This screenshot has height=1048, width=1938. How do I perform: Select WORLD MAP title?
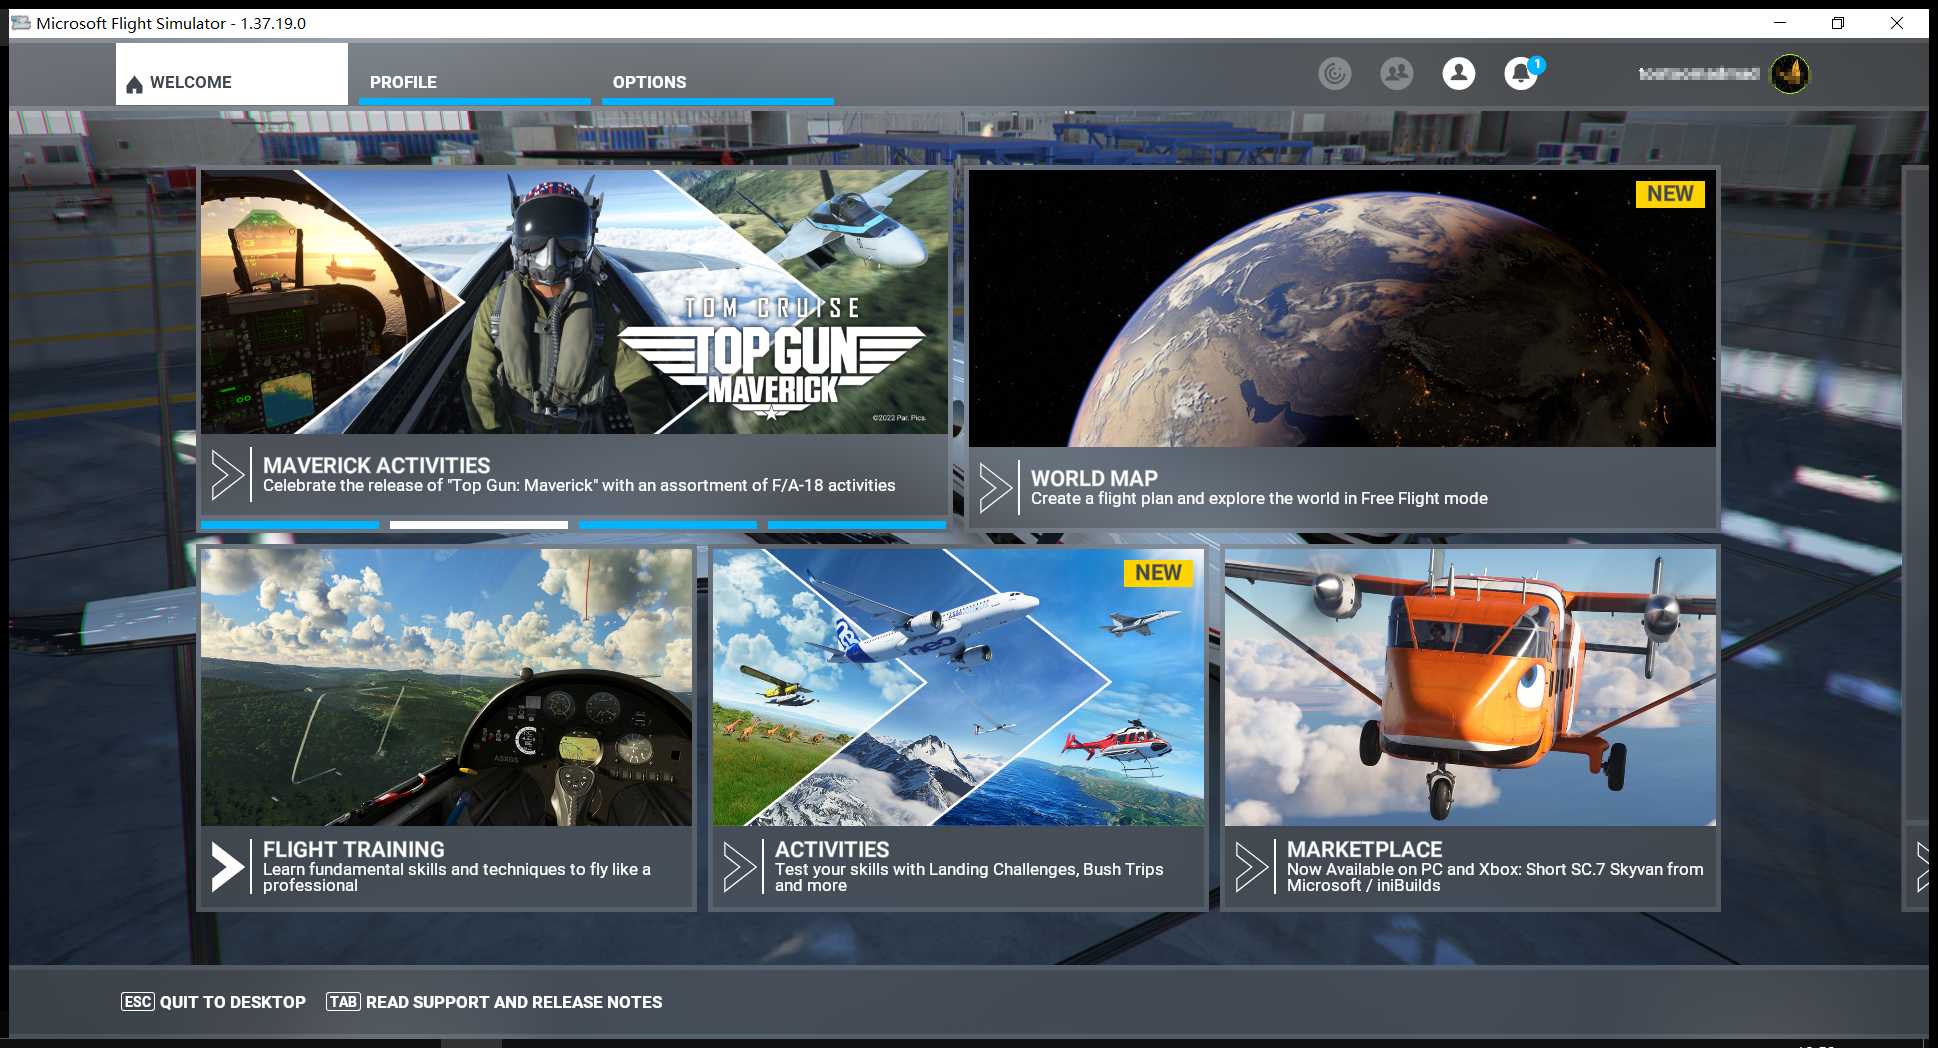click(x=1094, y=478)
